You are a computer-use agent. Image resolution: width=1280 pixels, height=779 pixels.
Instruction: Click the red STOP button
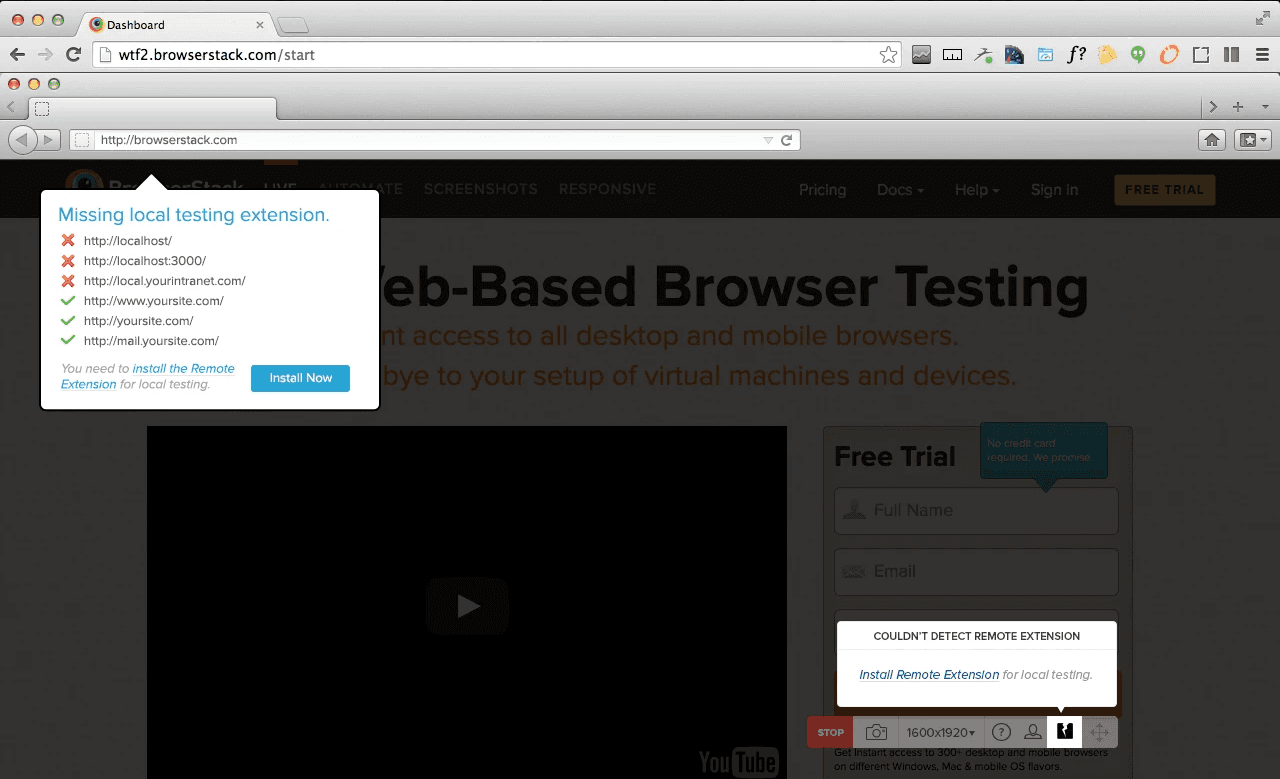pyautogui.click(x=831, y=732)
